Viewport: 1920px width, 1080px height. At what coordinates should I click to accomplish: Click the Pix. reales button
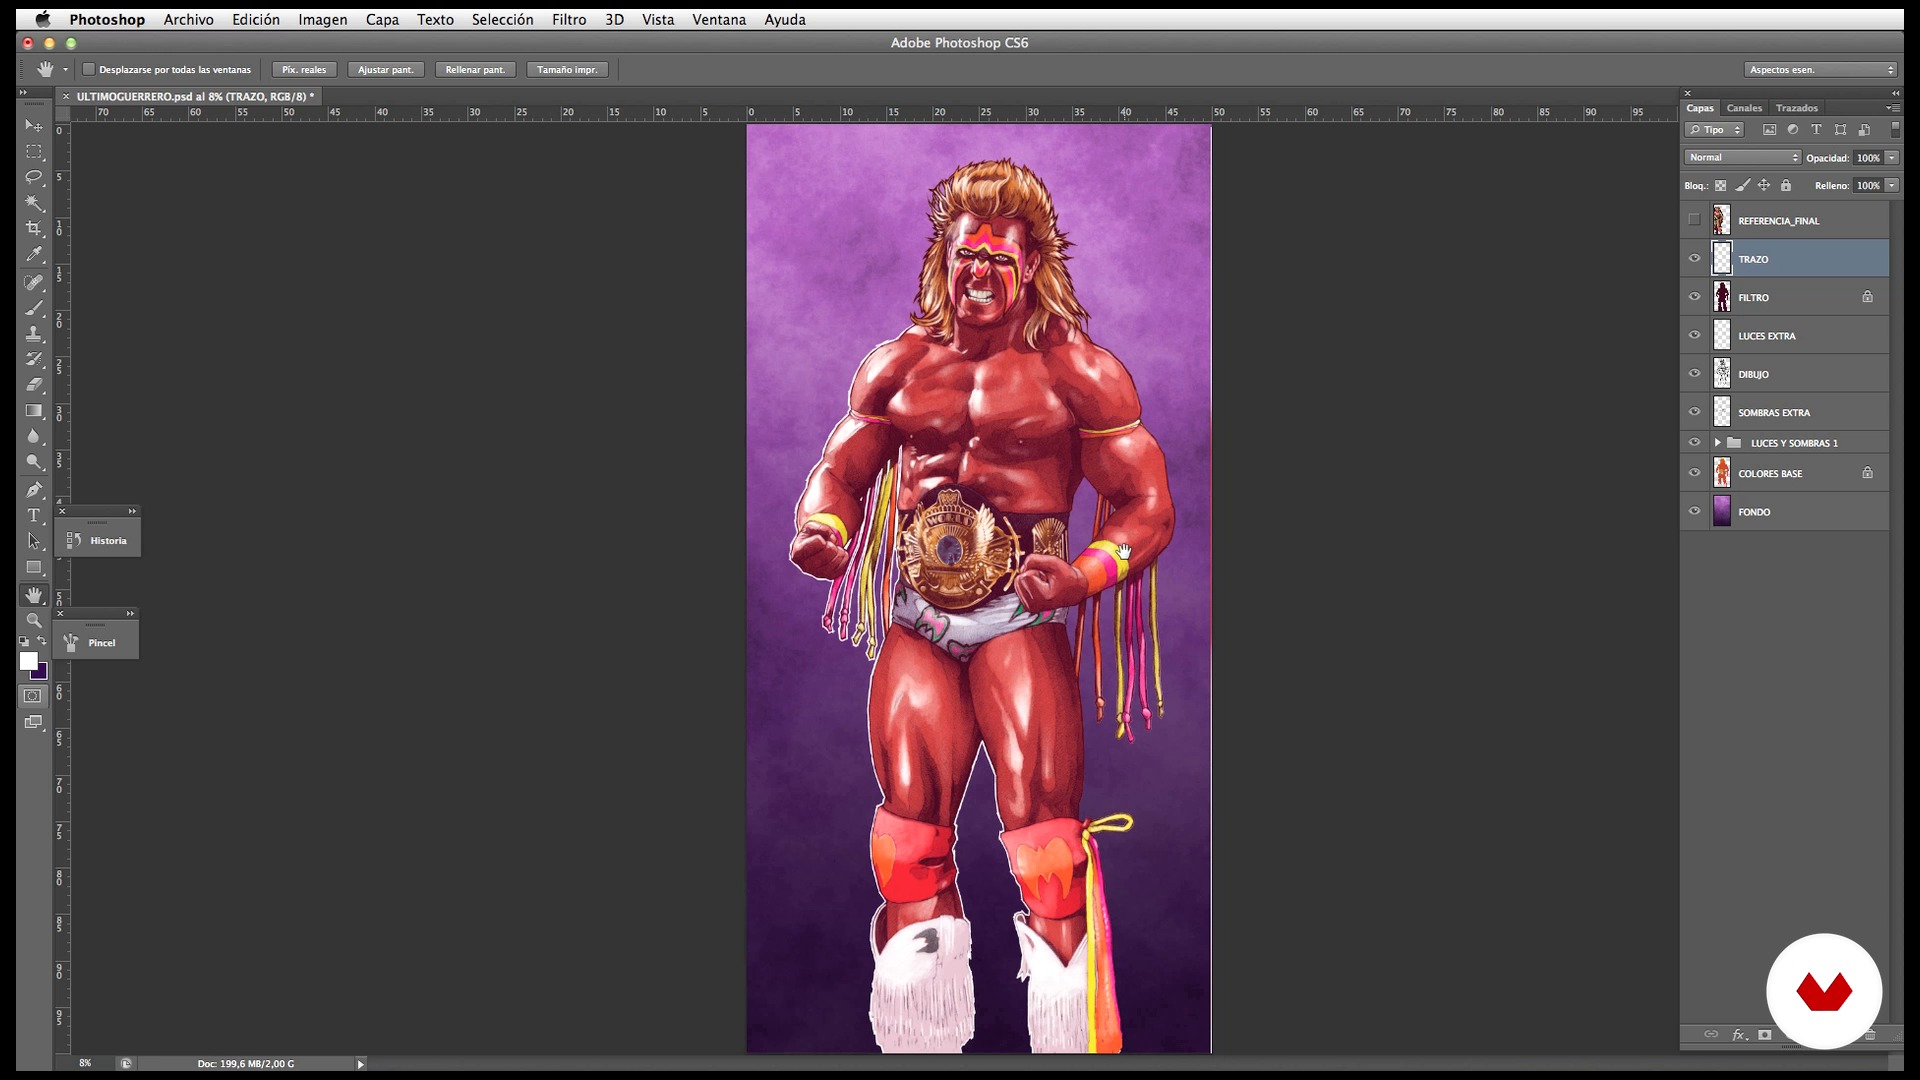coord(304,69)
